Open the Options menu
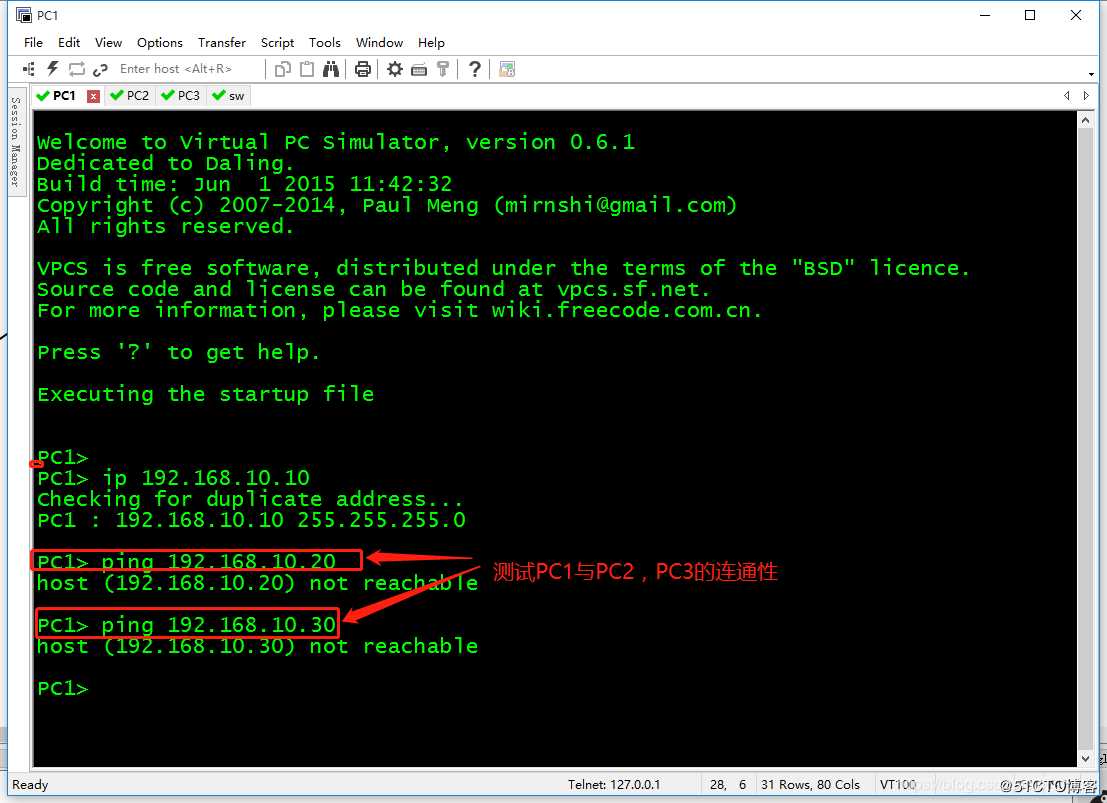1107x803 pixels. coord(160,42)
